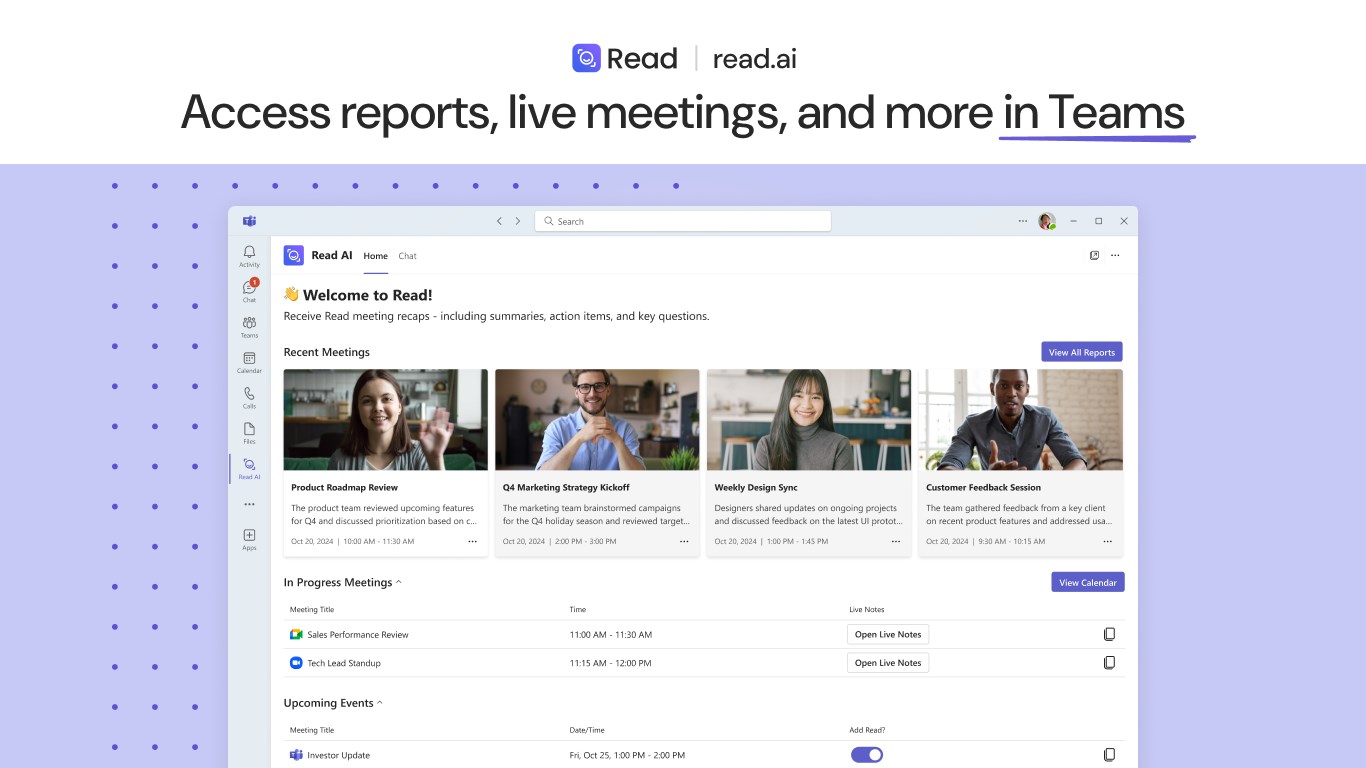This screenshot has height=768, width=1366.
Task: Click the '11:15 AM - 12:00 PM' time
Action: point(611,663)
